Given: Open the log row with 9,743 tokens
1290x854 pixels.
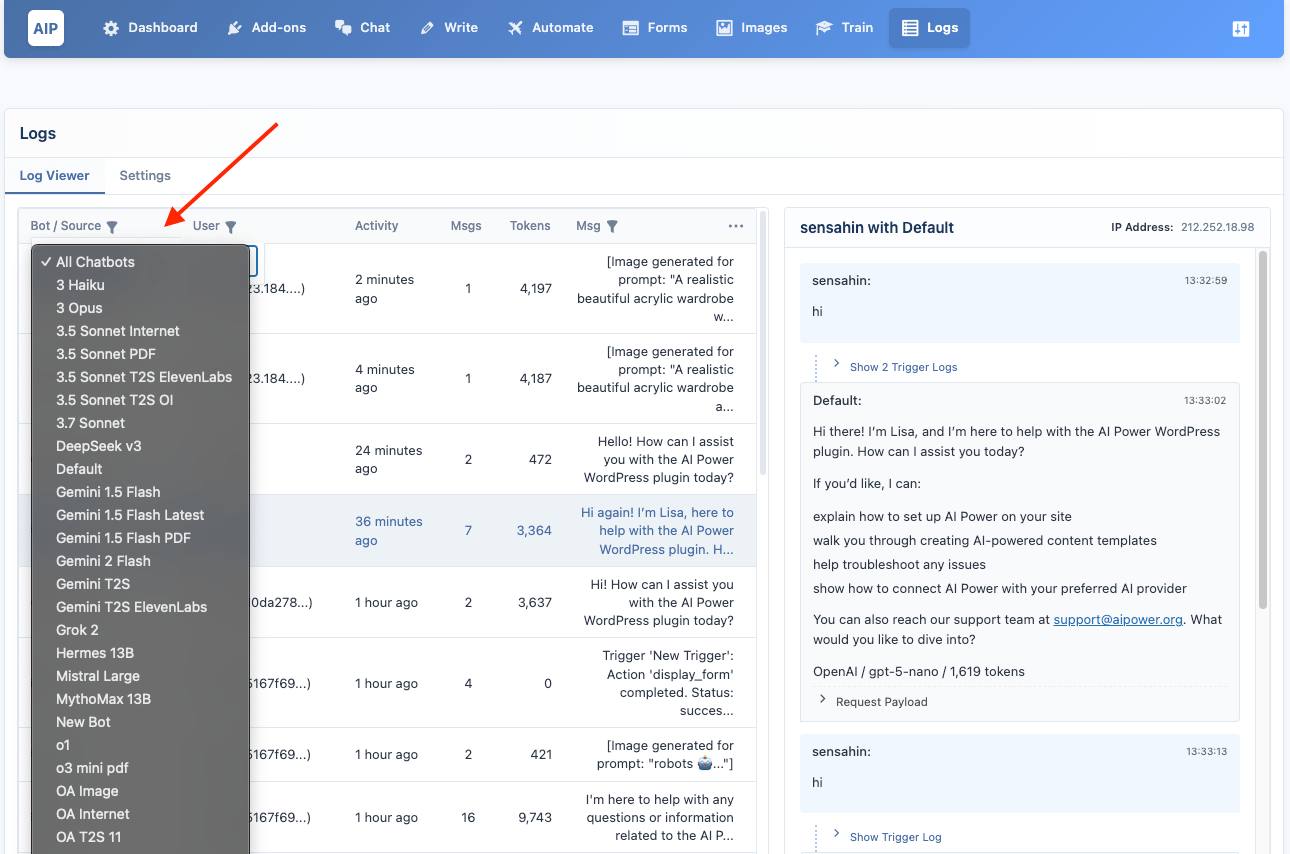Looking at the screenshot, I should 388,818.
